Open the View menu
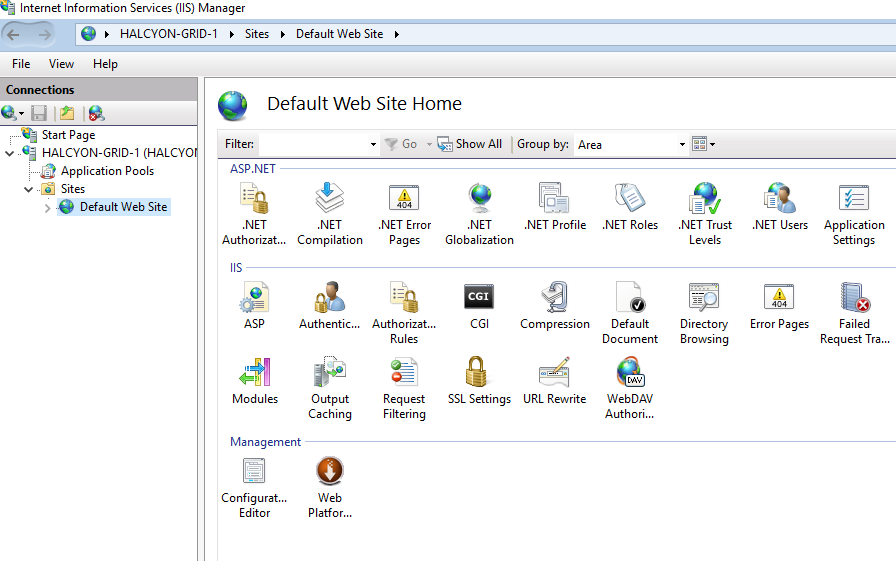The width and height of the screenshot is (896, 561). click(61, 64)
